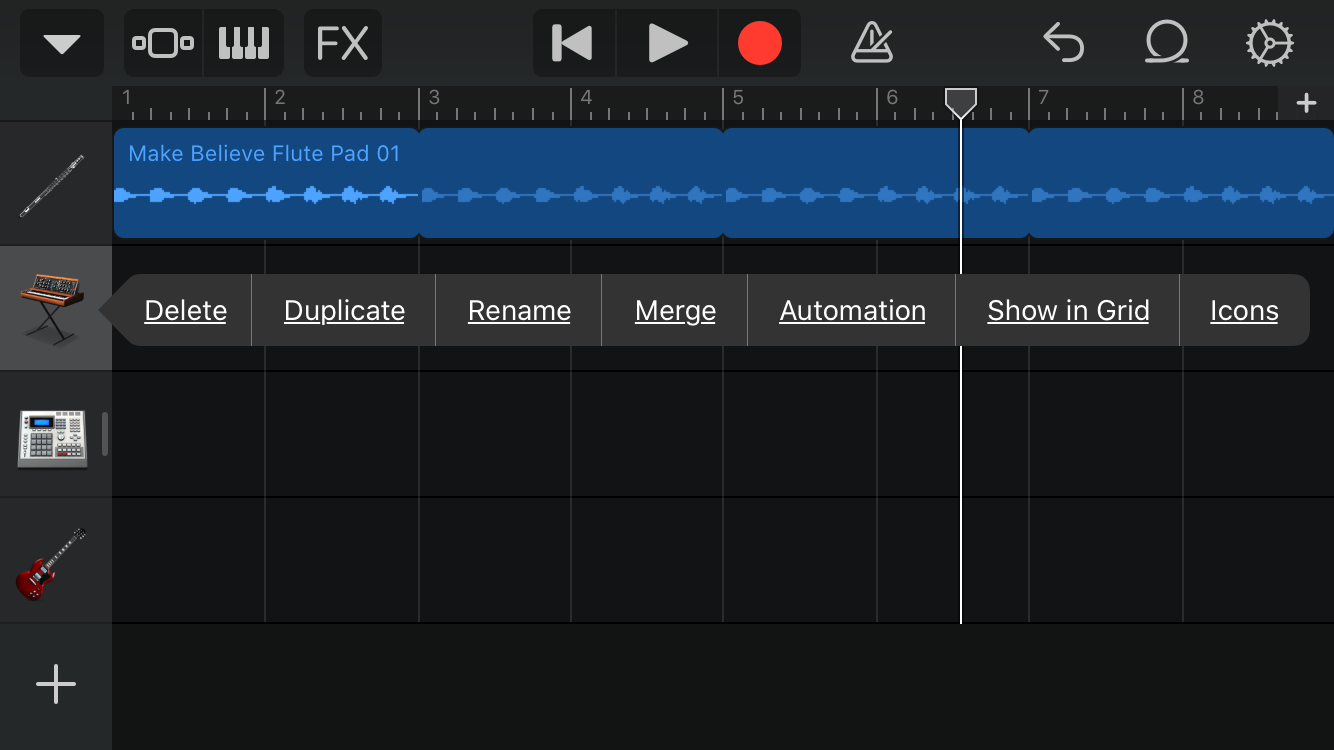Start recording with the red button
Image resolution: width=1334 pixels, height=750 pixels.
(759, 44)
